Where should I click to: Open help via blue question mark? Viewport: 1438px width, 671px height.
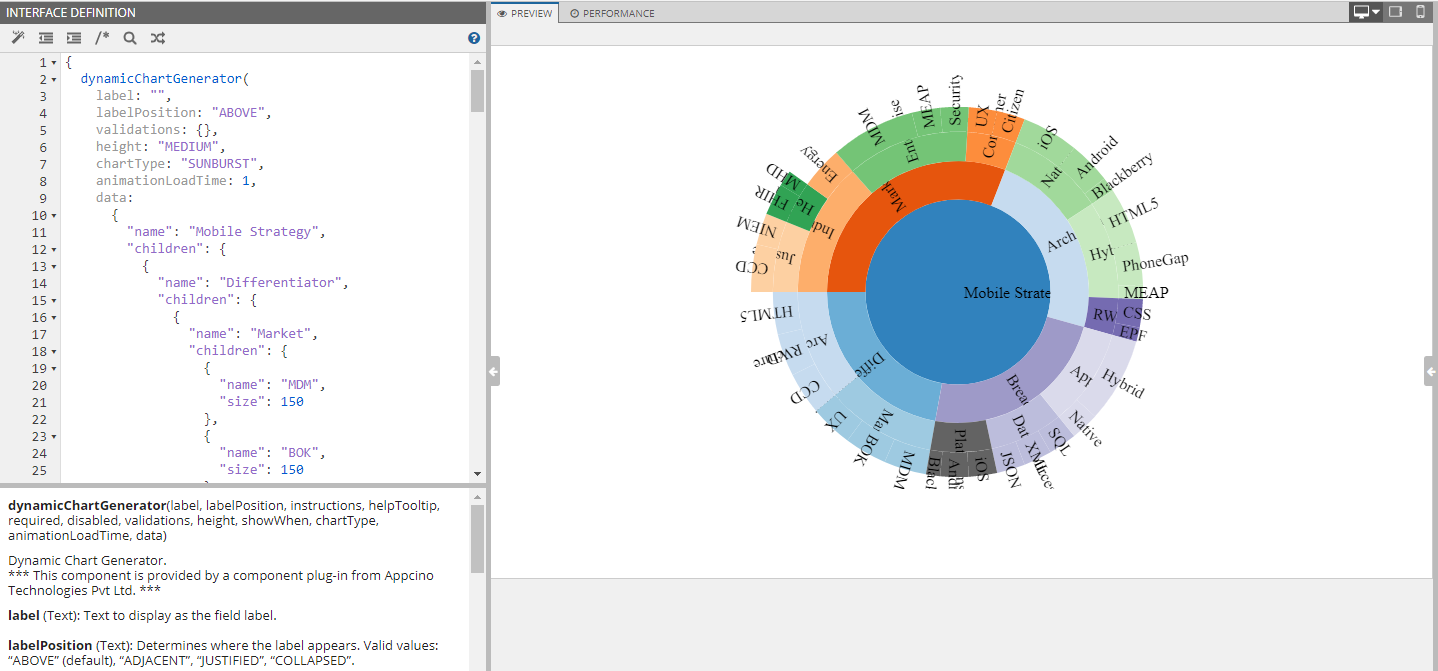click(474, 38)
